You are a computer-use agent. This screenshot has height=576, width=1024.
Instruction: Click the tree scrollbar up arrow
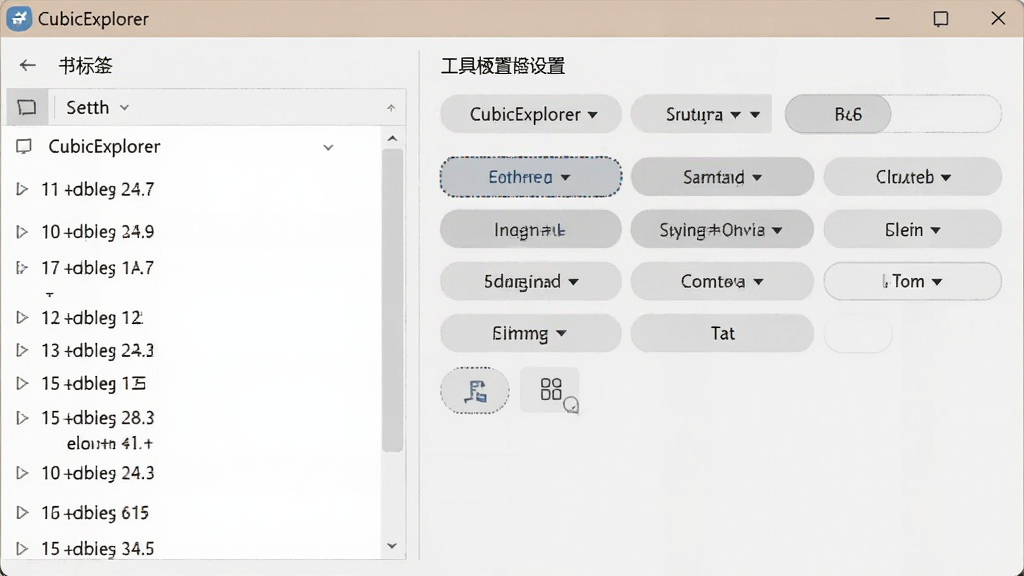392,138
